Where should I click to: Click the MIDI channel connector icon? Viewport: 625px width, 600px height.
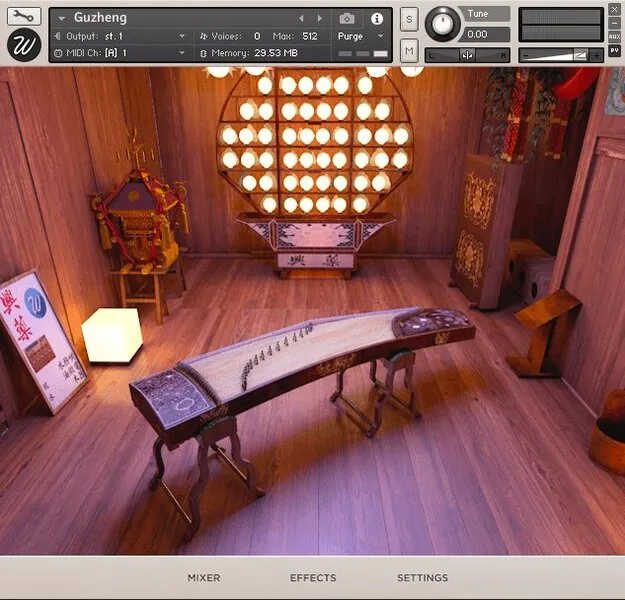point(58,53)
